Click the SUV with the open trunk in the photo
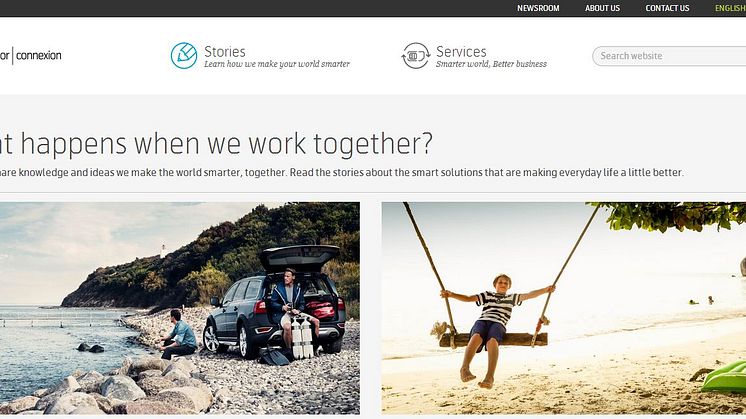Image resolution: width=746 pixels, height=419 pixels. click(276, 304)
